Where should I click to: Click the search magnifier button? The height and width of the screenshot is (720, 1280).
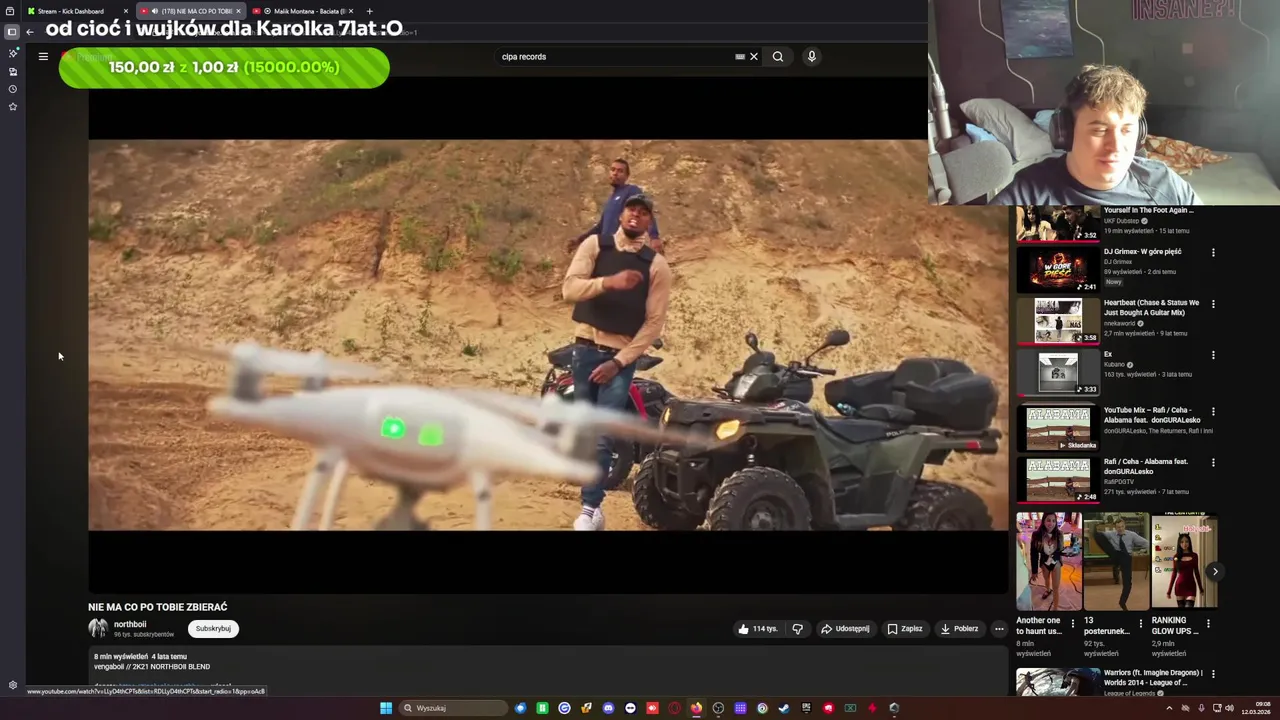point(778,57)
